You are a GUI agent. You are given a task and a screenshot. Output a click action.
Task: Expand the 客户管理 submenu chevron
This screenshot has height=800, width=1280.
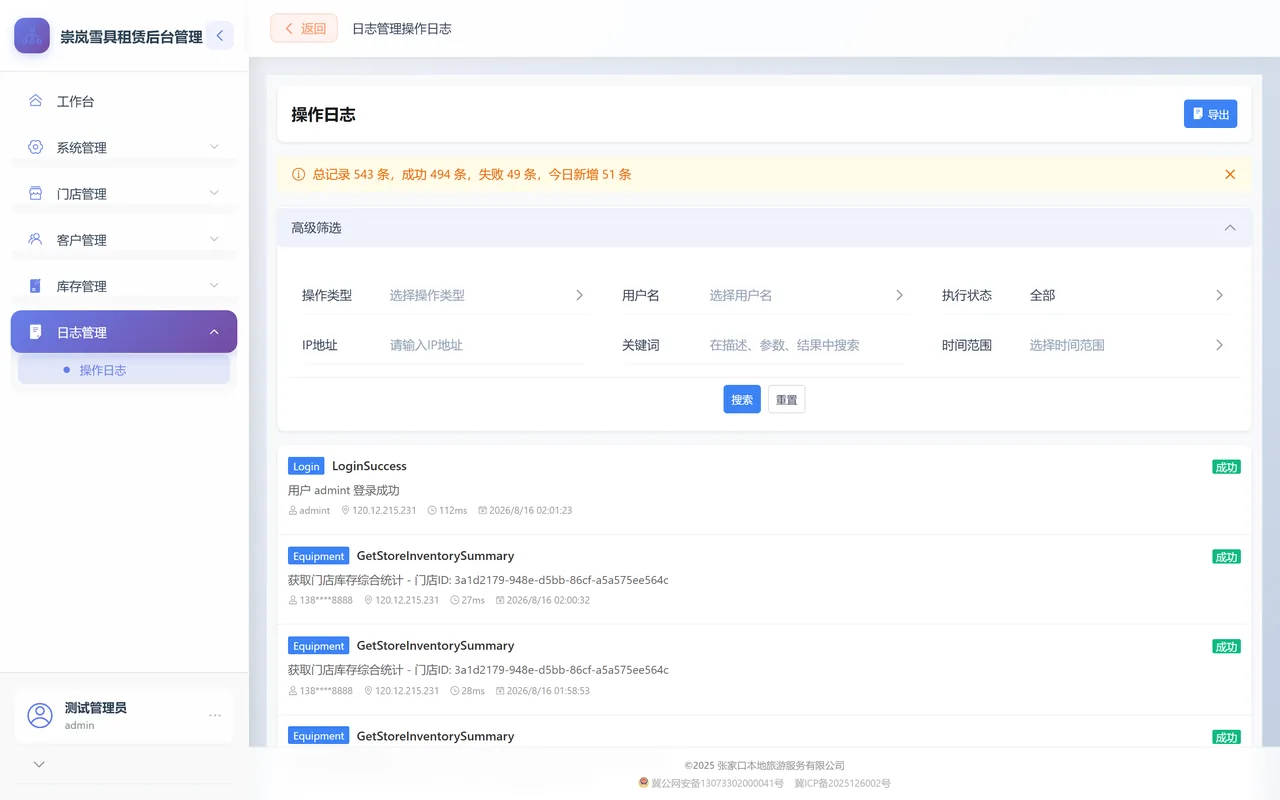[214, 239]
